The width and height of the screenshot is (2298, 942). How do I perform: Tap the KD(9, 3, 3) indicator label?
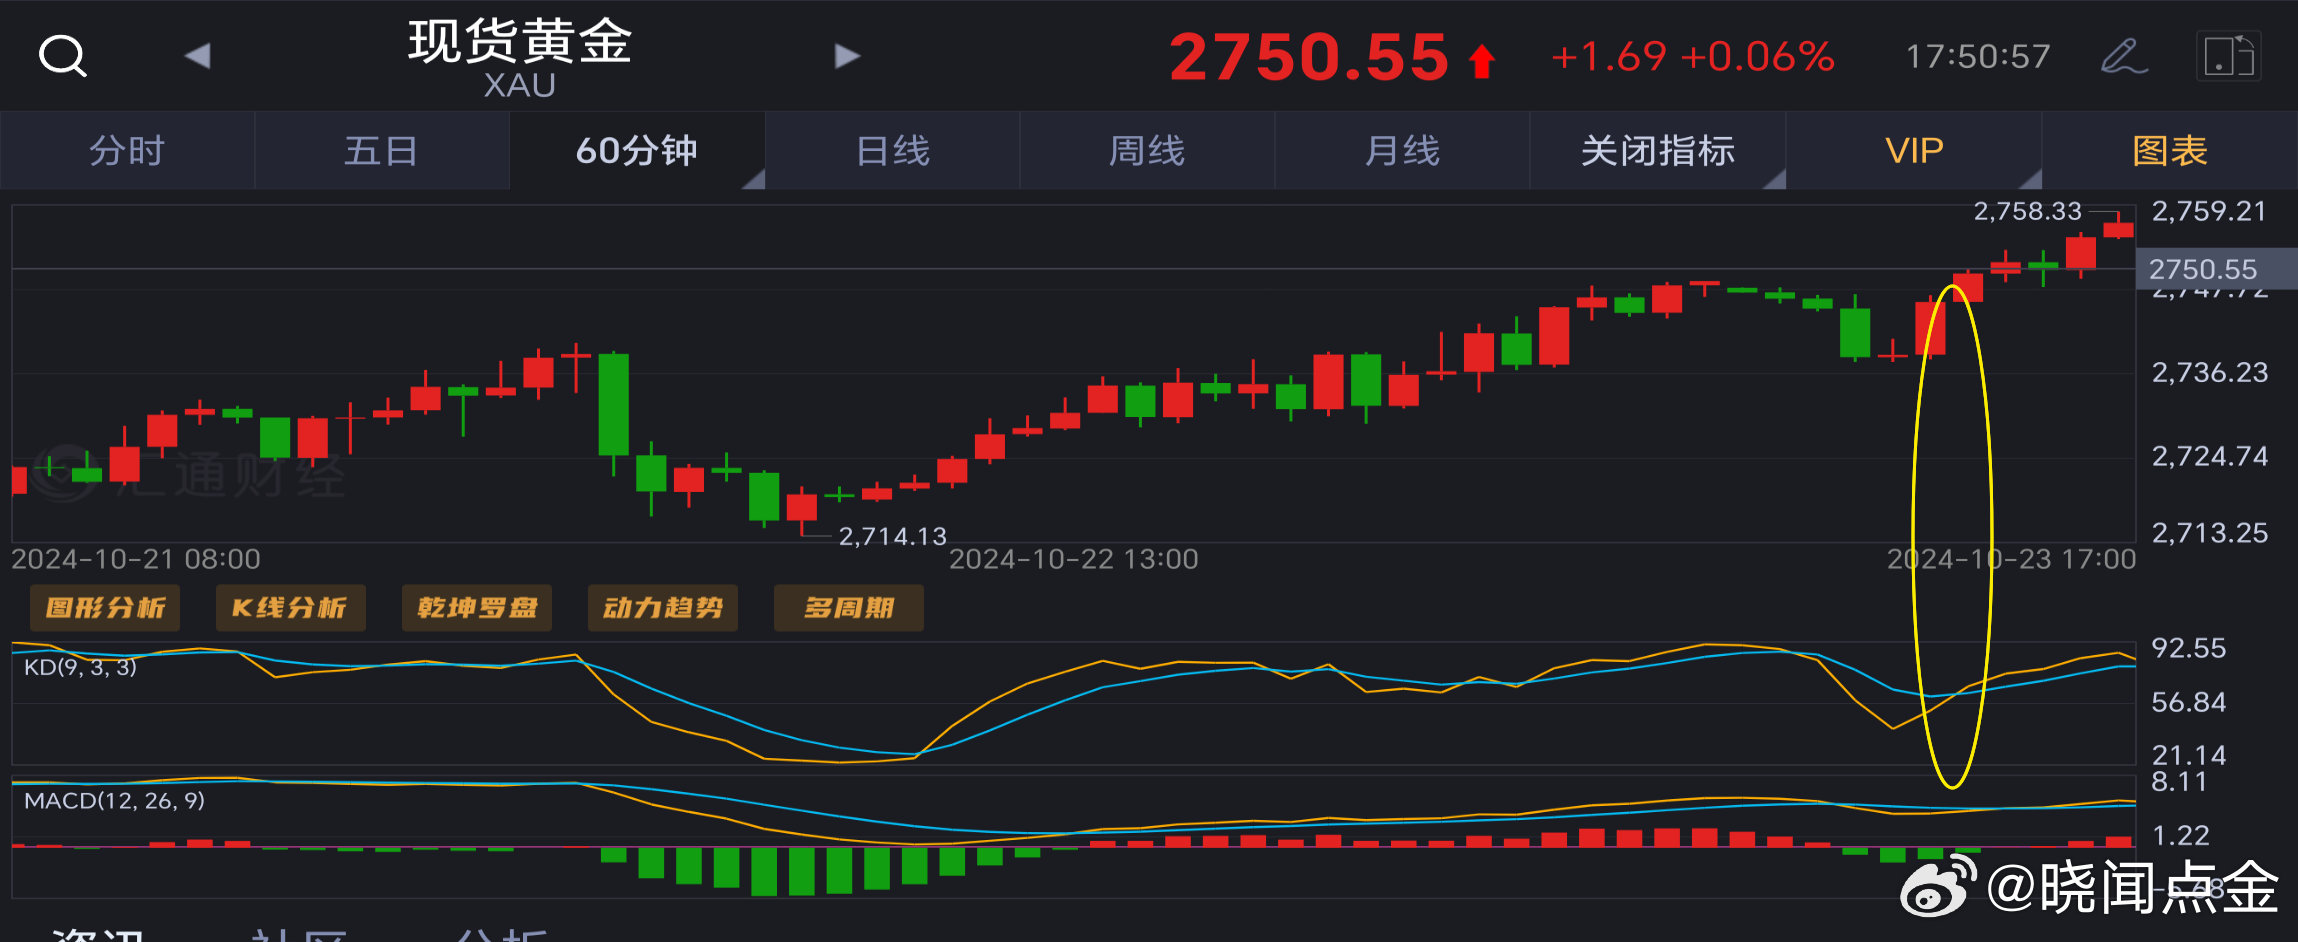[80, 667]
